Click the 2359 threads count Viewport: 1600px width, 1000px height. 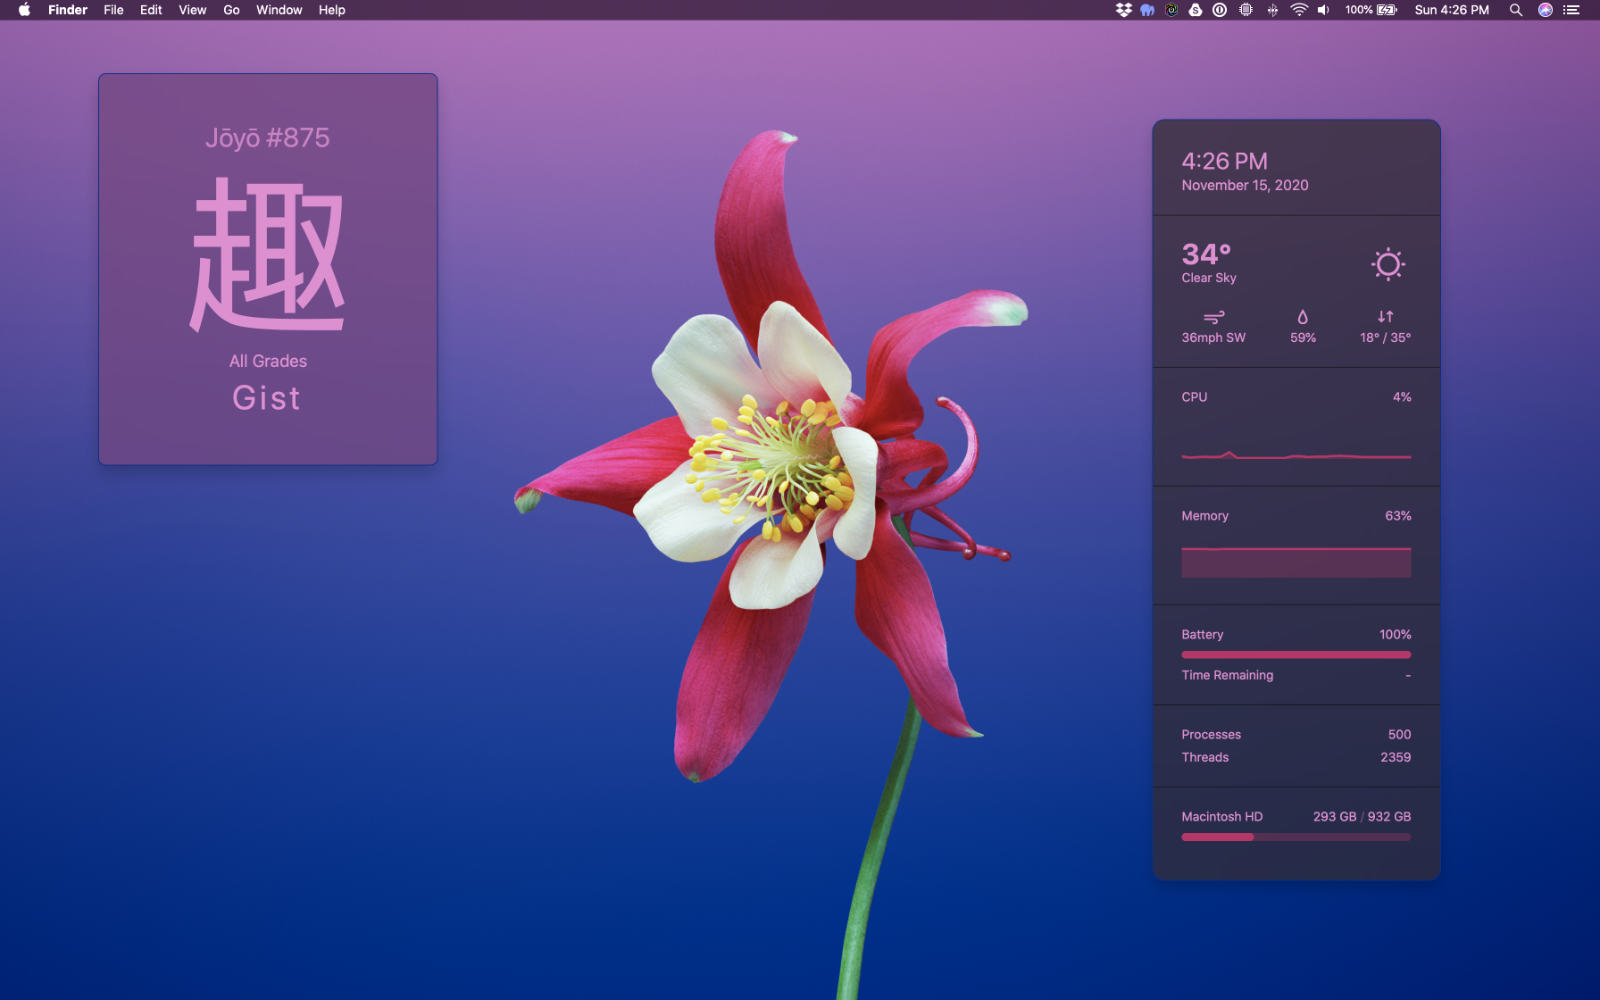click(1395, 758)
